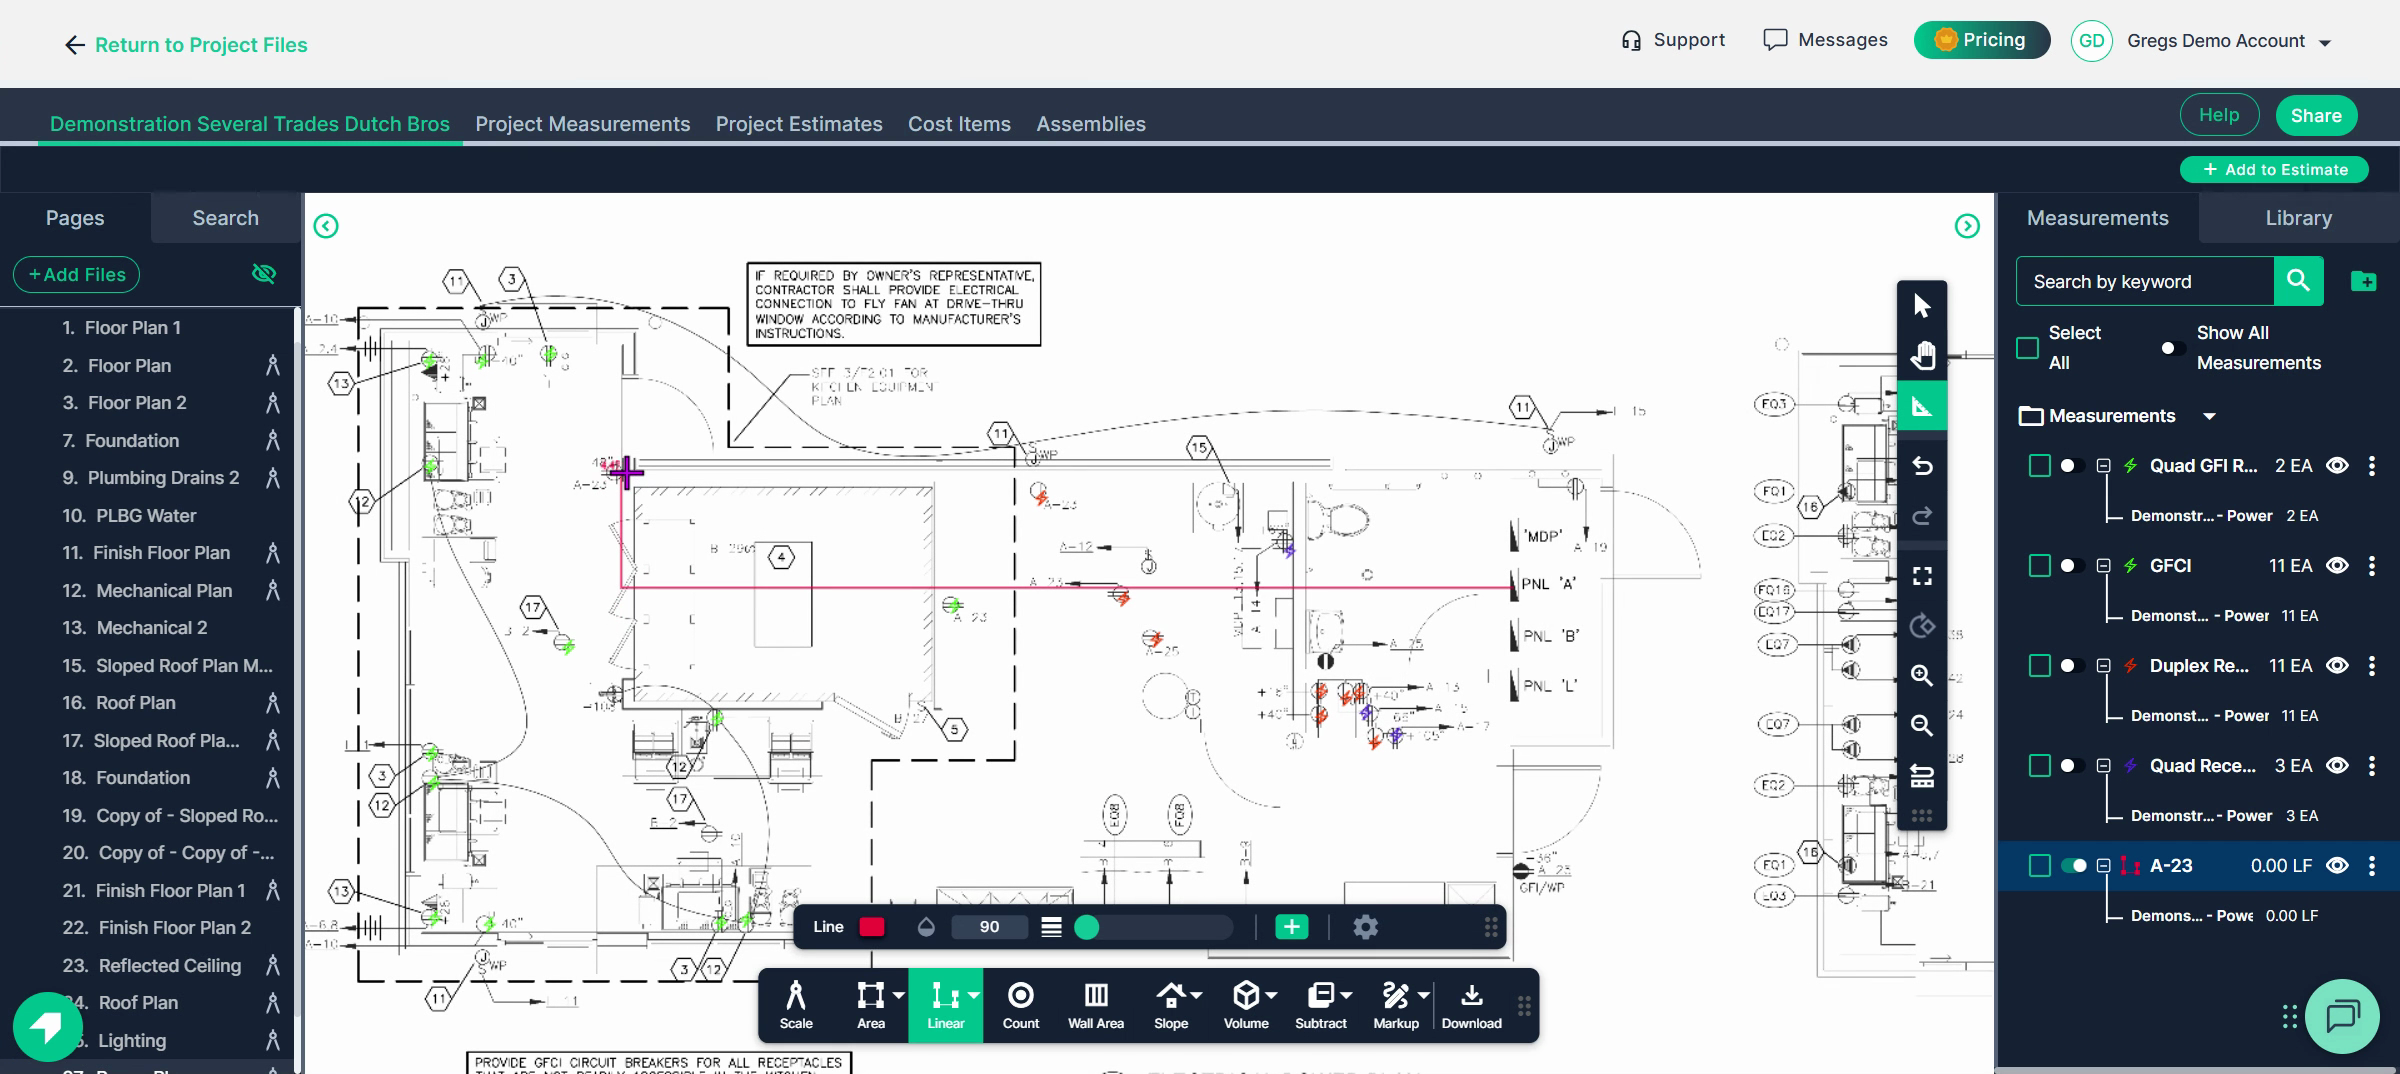
Task: Click the red line color swatch
Action: (872, 927)
